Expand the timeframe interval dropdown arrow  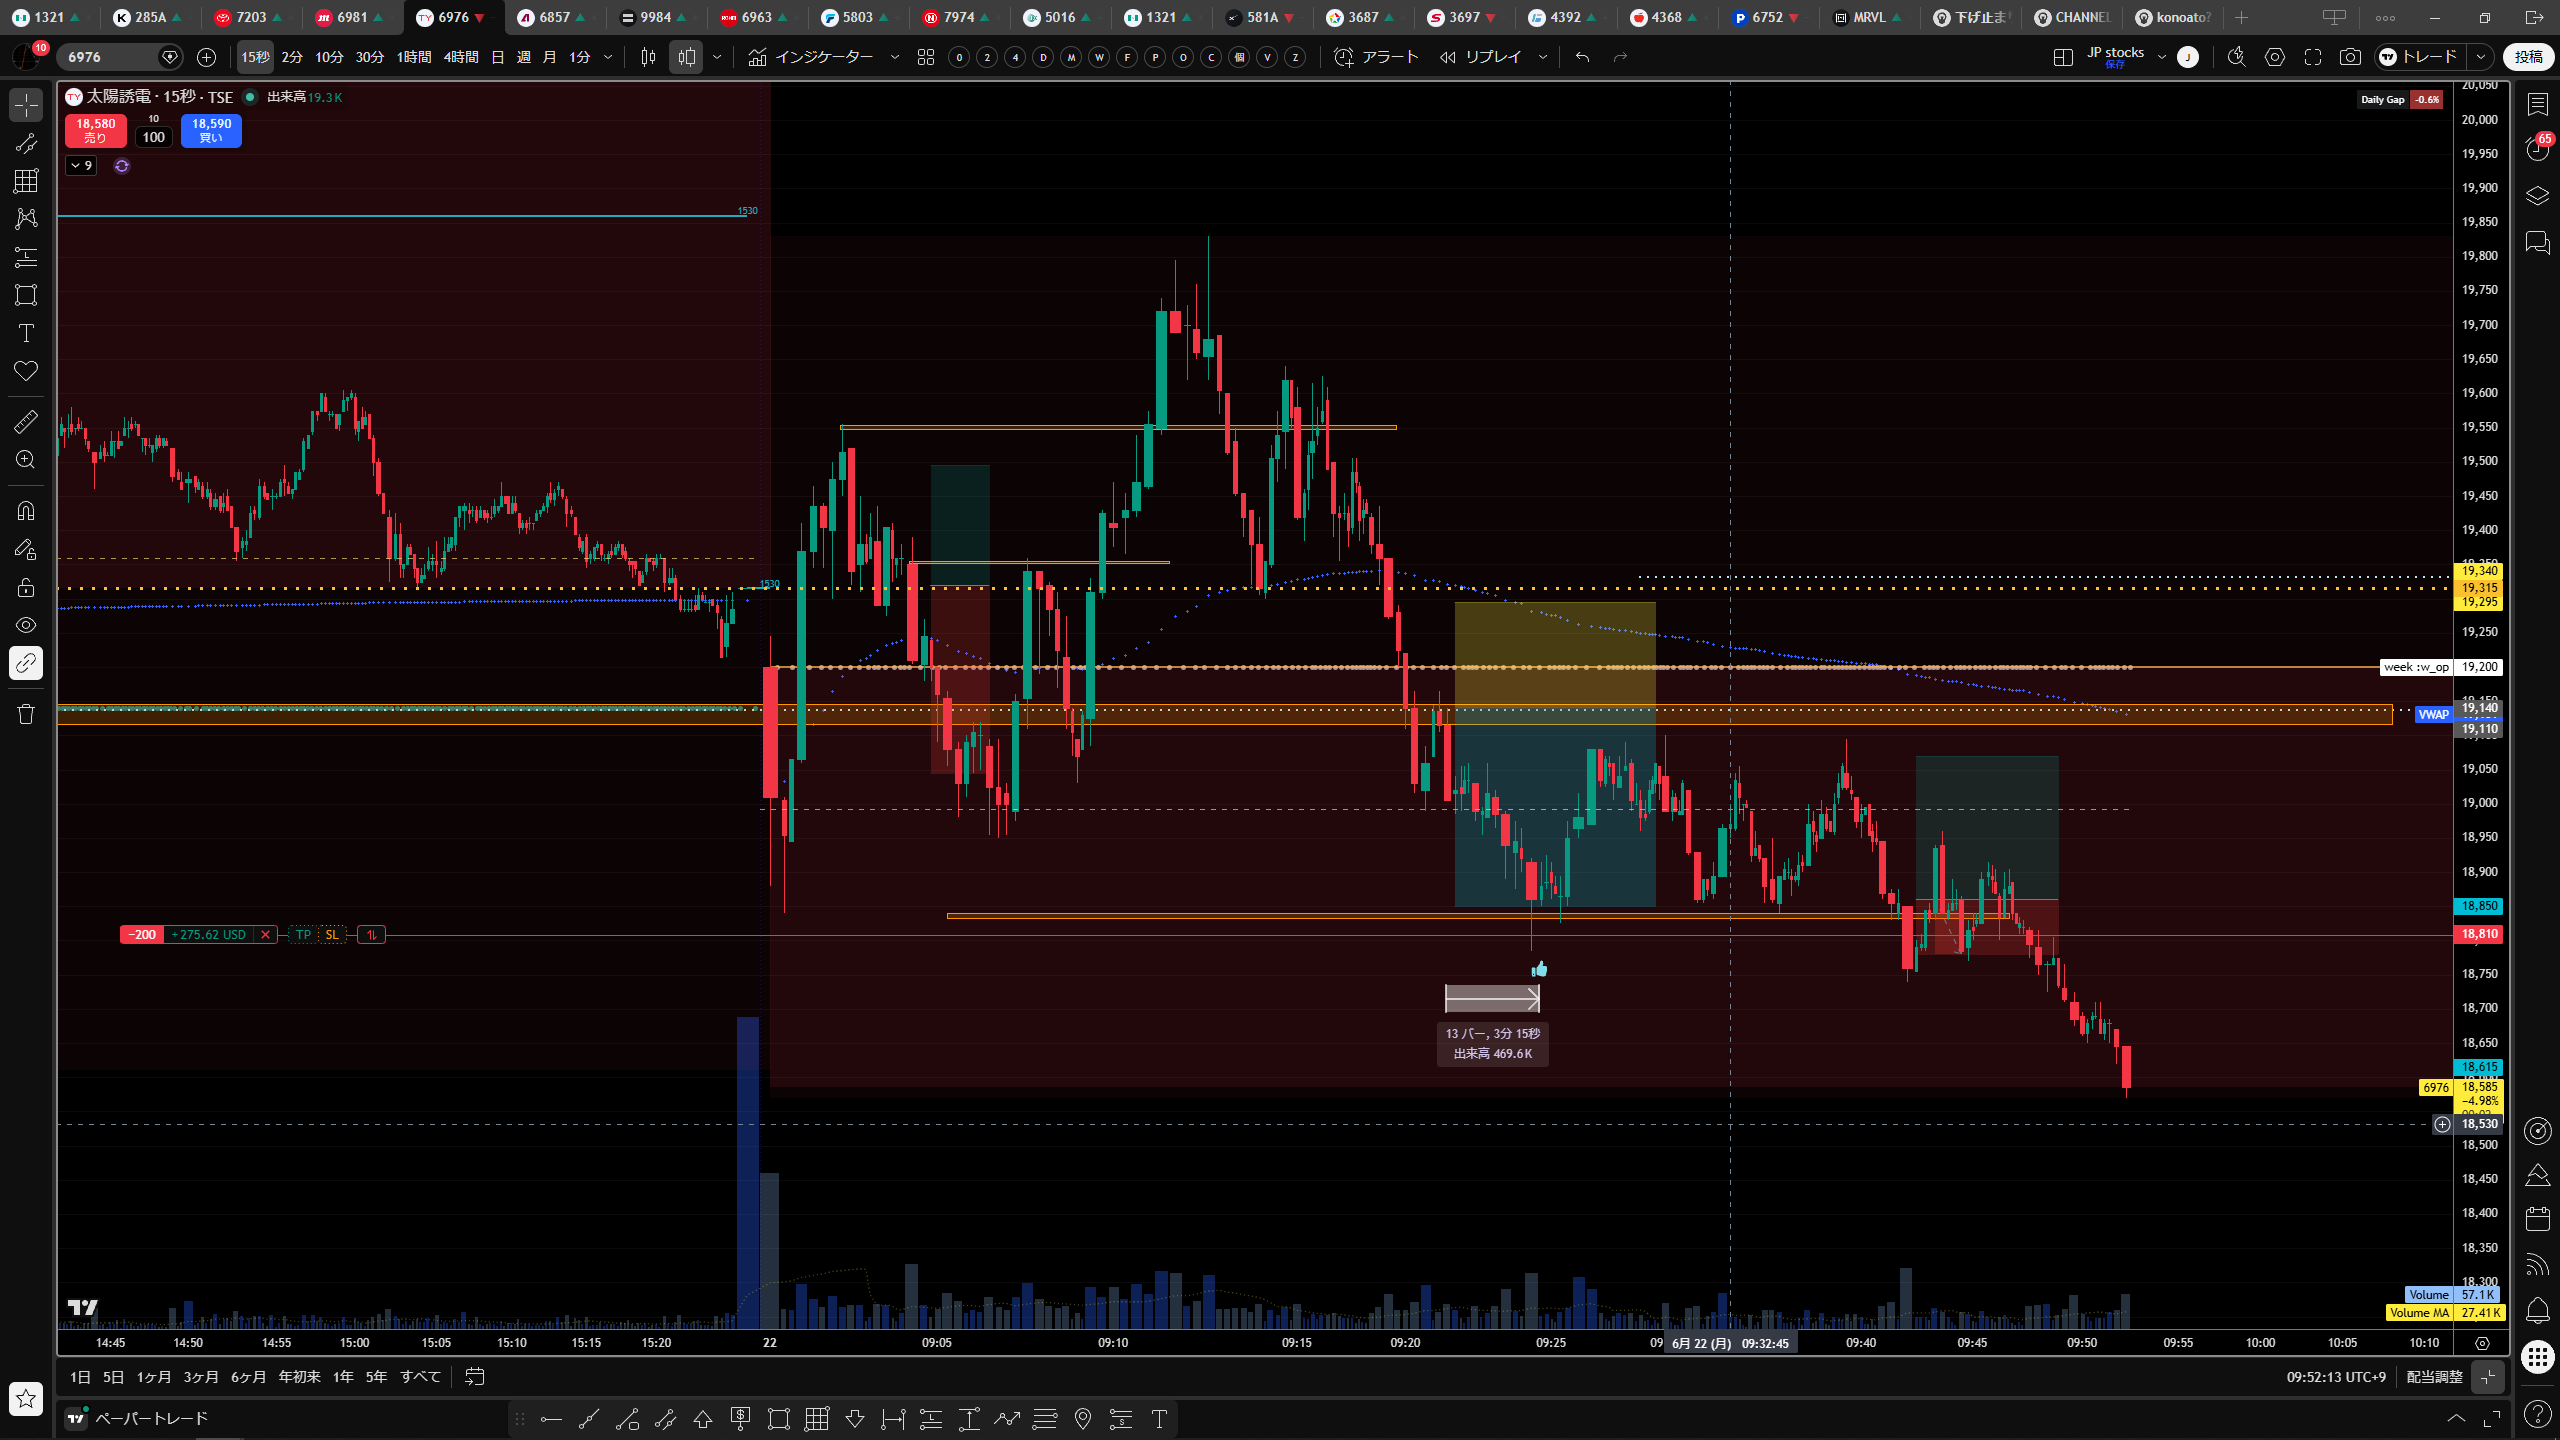pyautogui.click(x=608, y=57)
